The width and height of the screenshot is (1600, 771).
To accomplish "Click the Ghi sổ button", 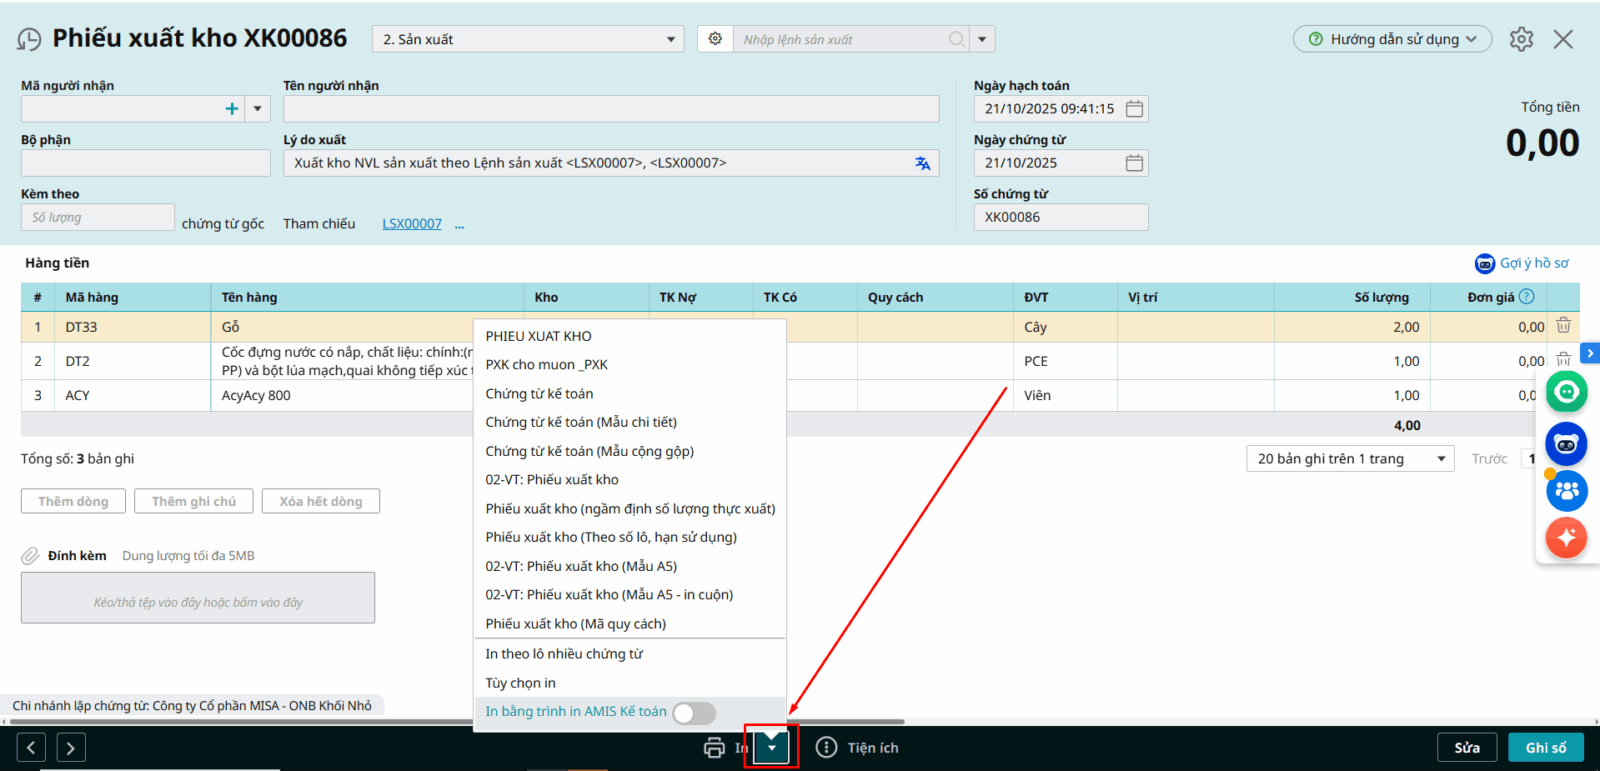I will coord(1545,748).
